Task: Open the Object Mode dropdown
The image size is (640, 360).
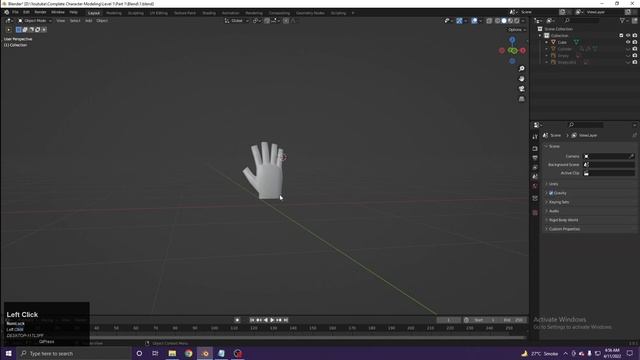Action: pos(35,21)
